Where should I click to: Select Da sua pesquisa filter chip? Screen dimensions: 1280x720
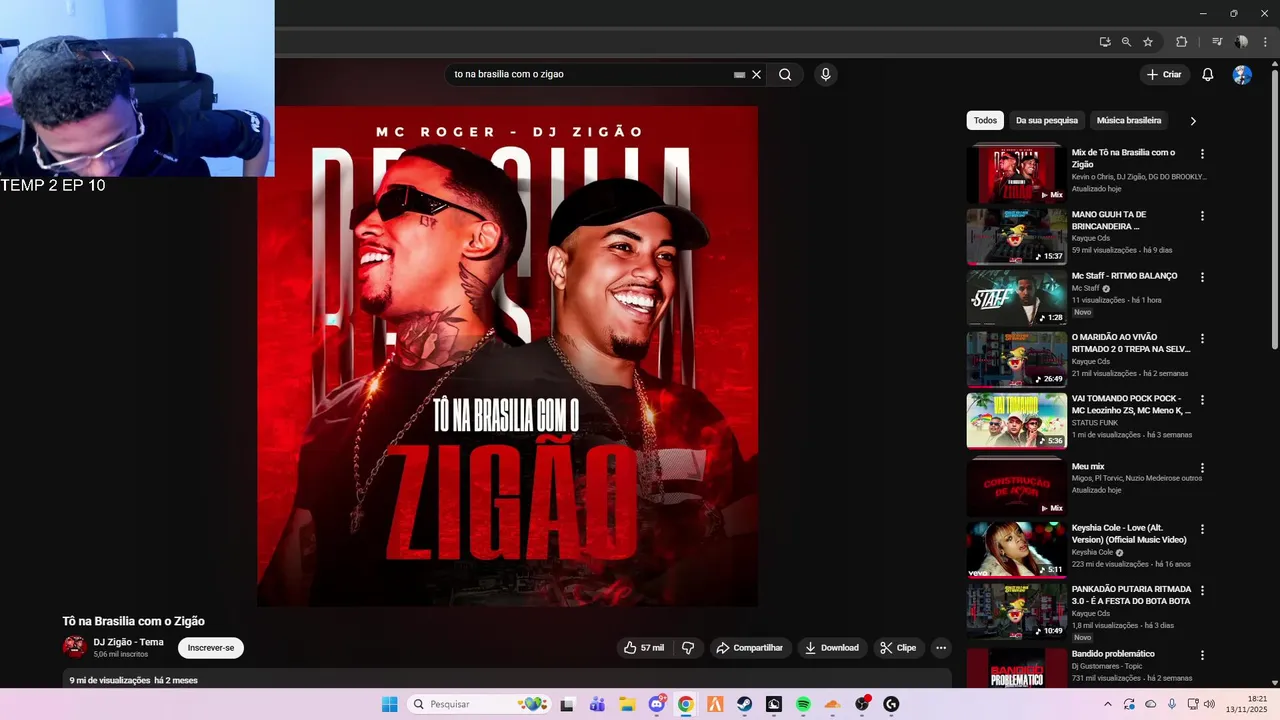[1047, 120]
